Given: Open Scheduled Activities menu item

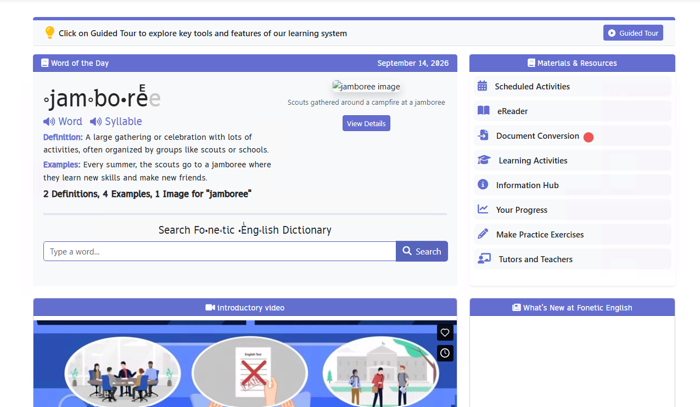Looking at the screenshot, I should click(x=572, y=87).
